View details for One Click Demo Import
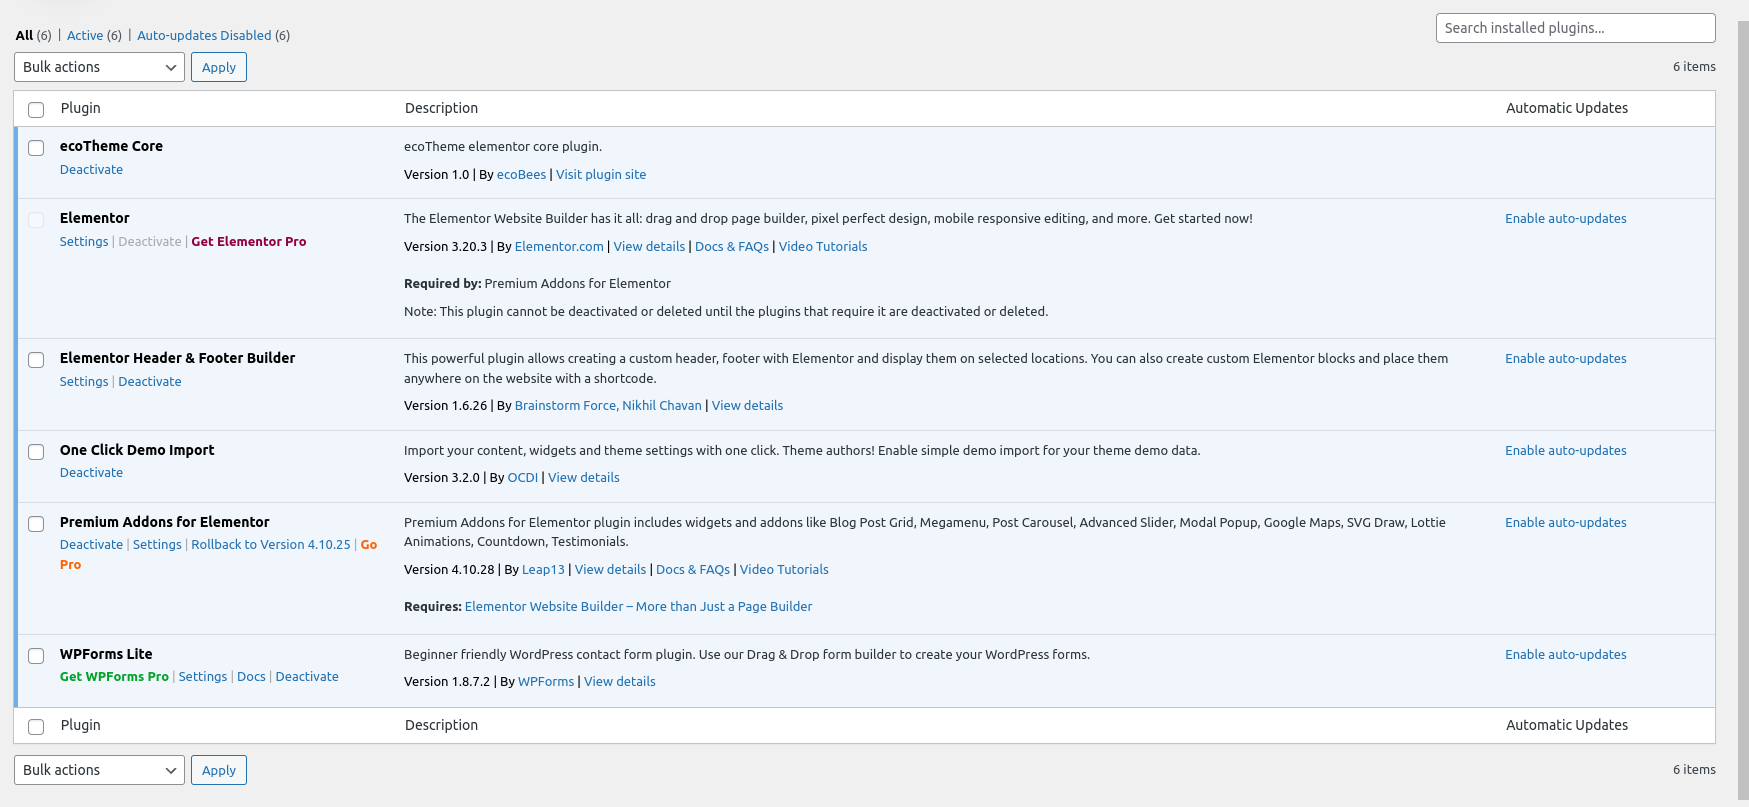The width and height of the screenshot is (1749, 807). [583, 477]
